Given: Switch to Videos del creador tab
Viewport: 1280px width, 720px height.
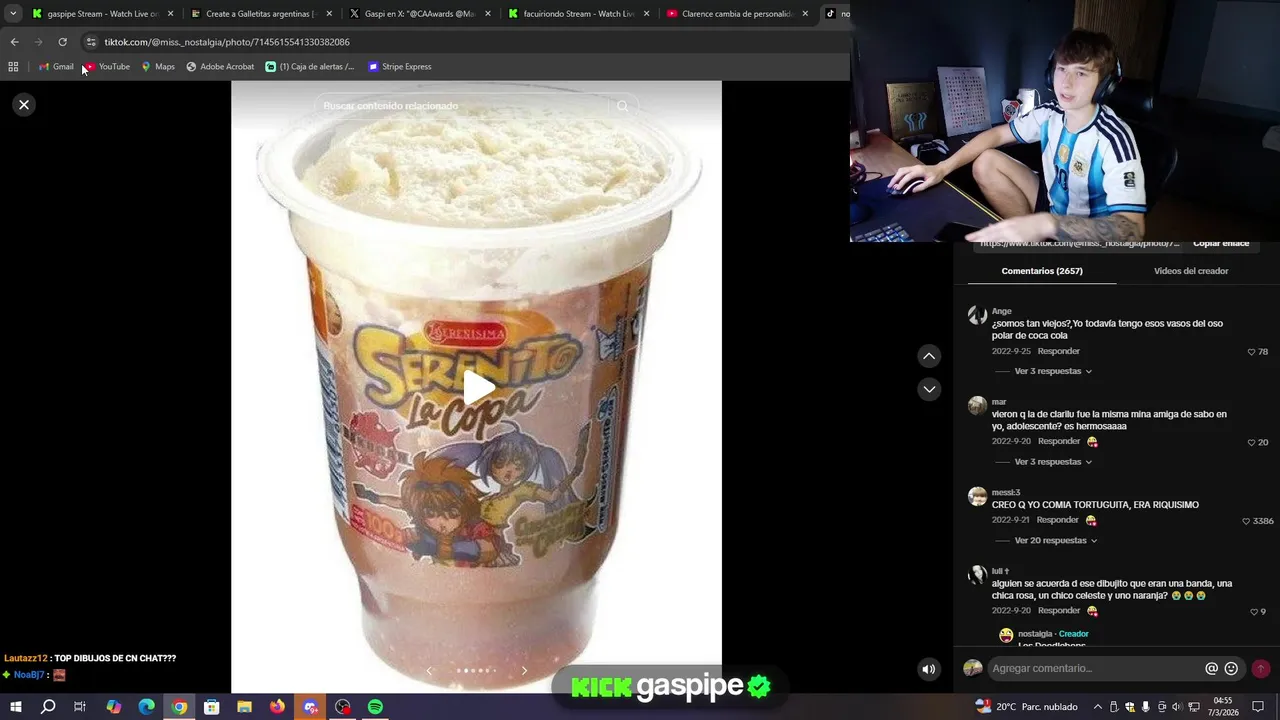Looking at the screenshot, I should (1191, 271).
